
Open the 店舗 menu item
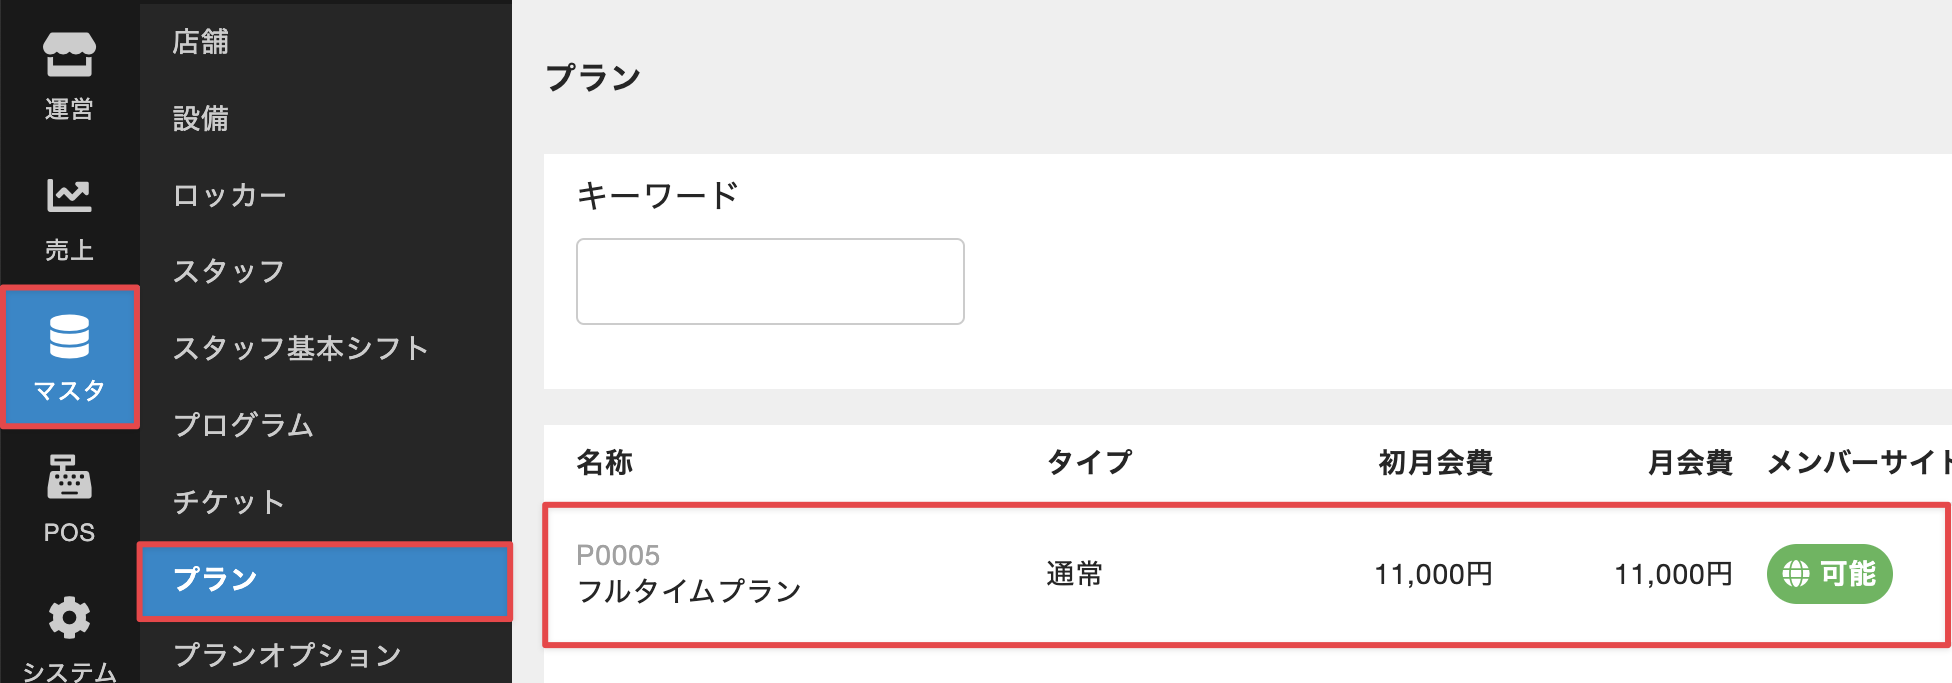pos(201,42)
